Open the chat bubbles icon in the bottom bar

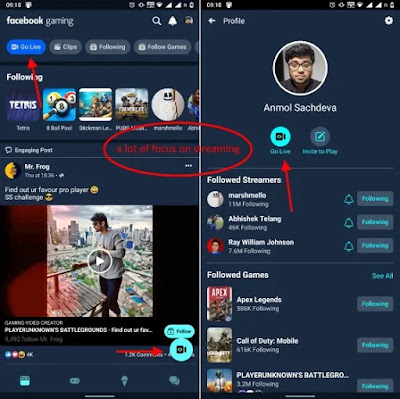click(x=174, y=381)
